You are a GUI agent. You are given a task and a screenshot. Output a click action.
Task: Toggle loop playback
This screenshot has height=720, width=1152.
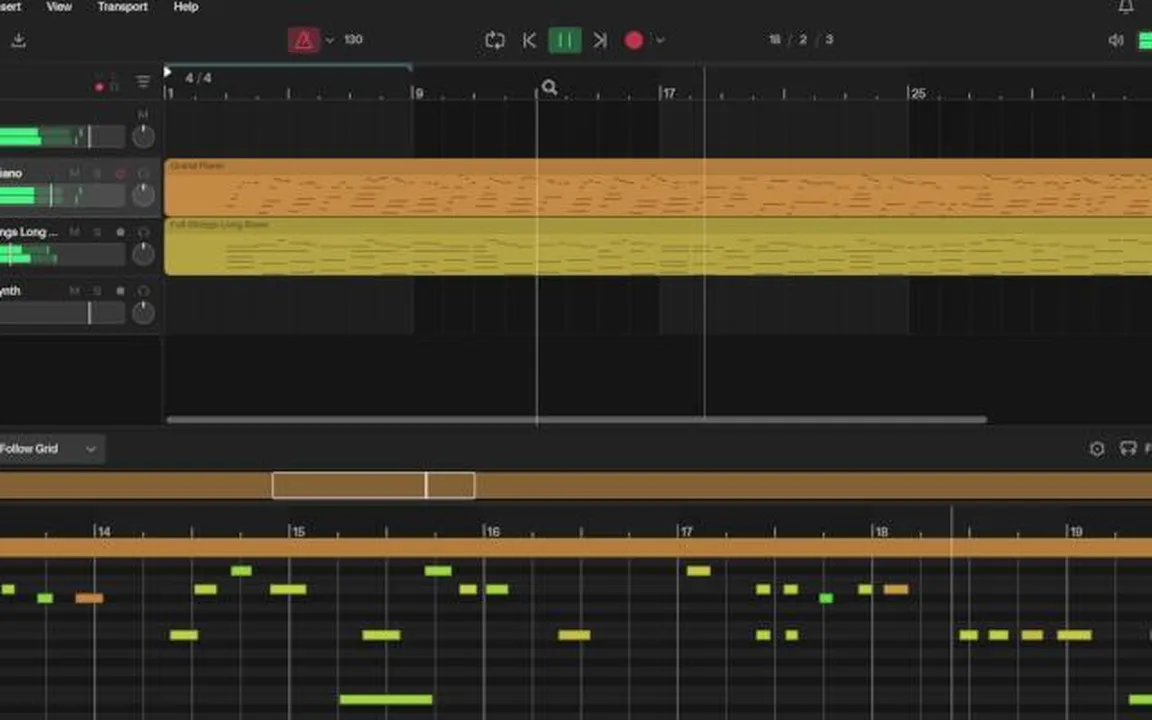coord(495,40)
